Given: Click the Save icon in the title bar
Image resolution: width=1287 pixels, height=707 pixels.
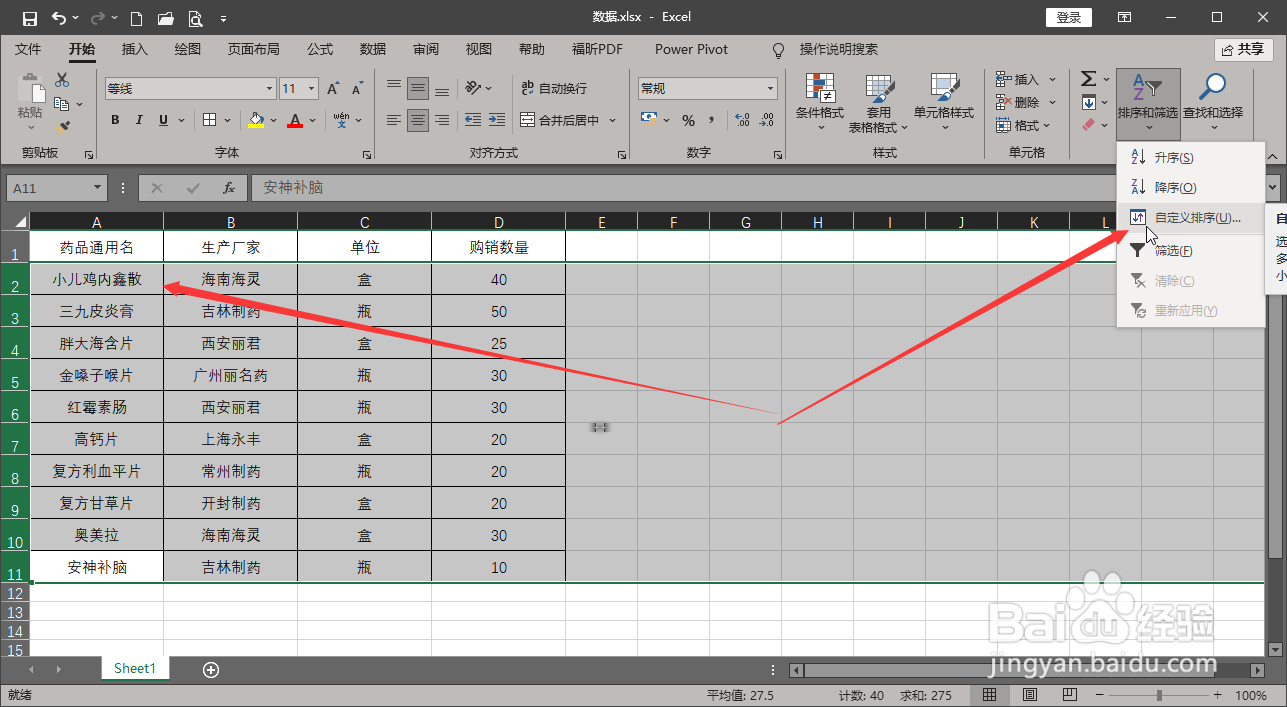Looking at the screenshot, I should pyautogui.click(x=29, y=18).
